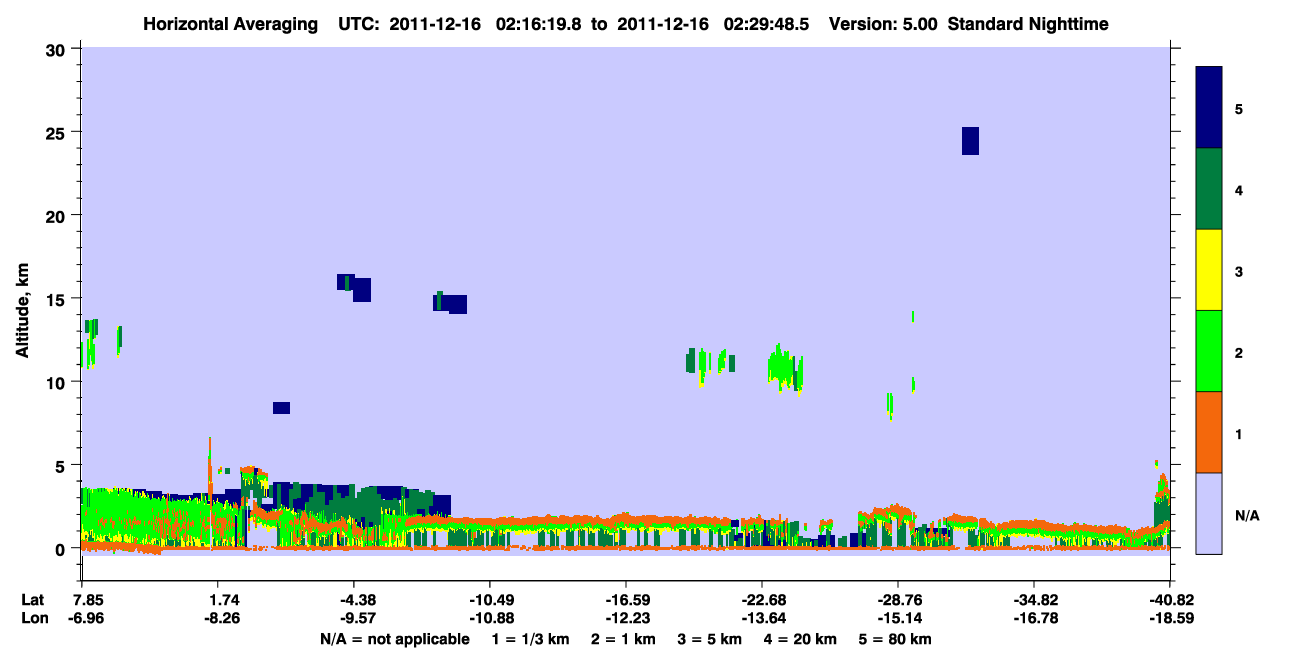Click longitude value -16.78
Screen dimensions: 1300x667
point(1033,618)
